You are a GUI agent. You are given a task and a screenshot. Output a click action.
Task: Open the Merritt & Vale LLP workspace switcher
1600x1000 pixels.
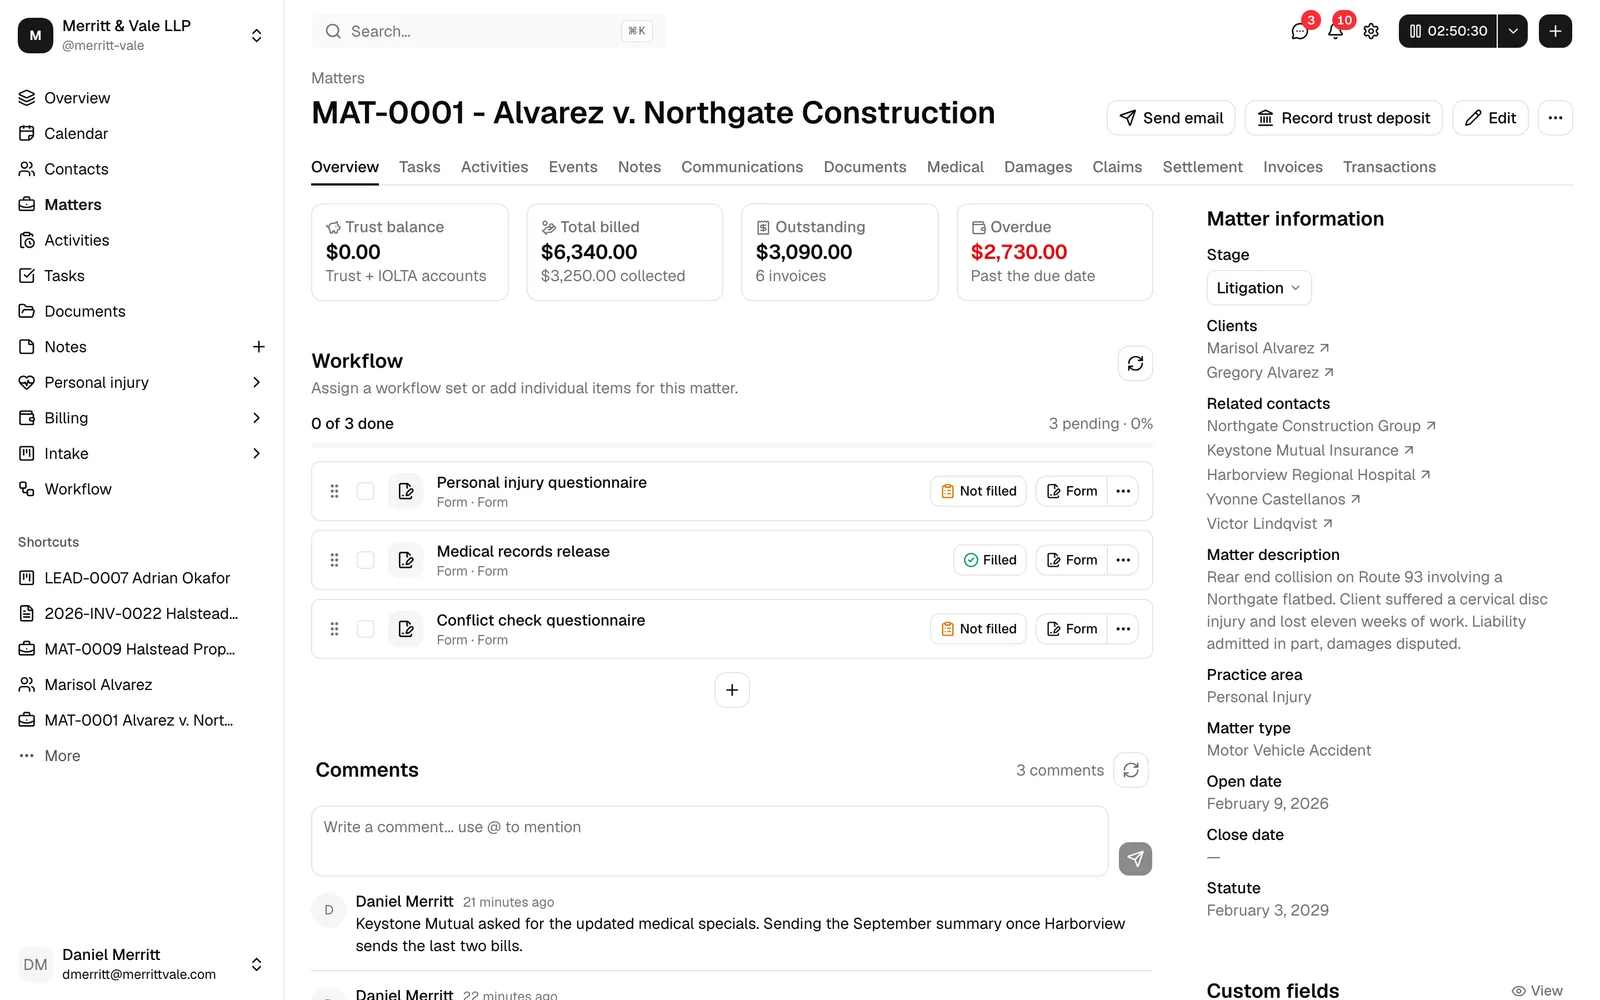point(141,35)
